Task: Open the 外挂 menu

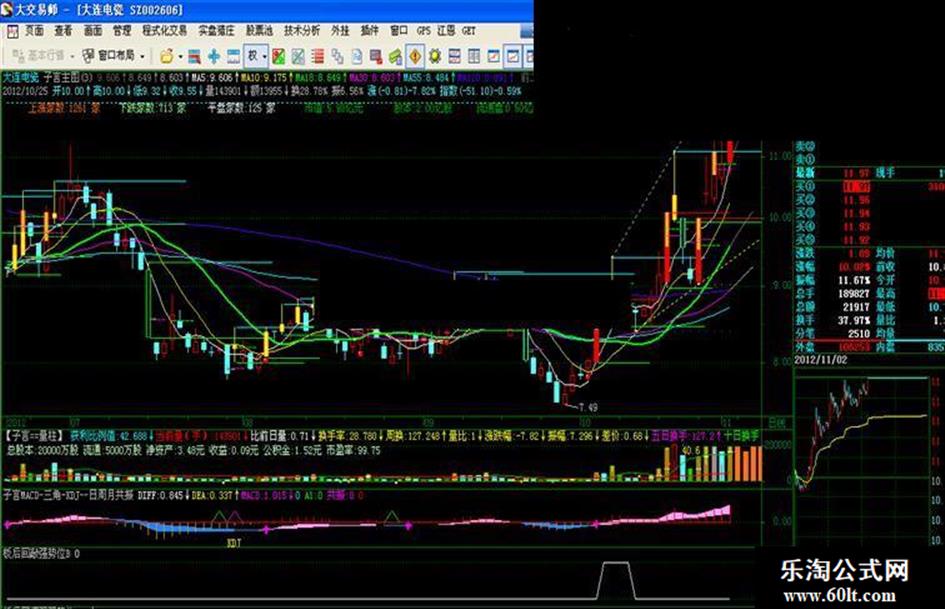Action: 340,31
